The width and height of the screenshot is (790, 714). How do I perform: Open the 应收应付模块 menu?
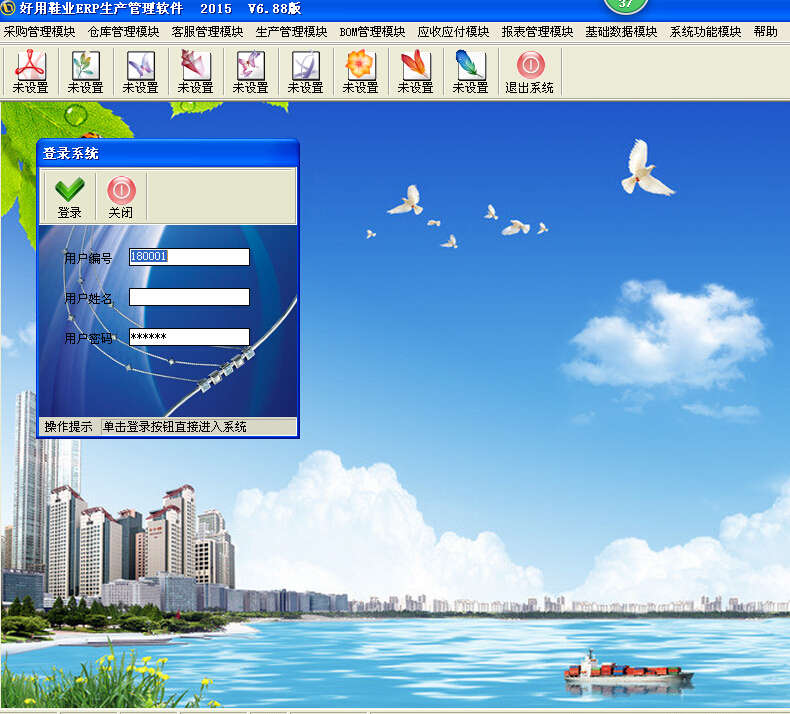[453, 32]
